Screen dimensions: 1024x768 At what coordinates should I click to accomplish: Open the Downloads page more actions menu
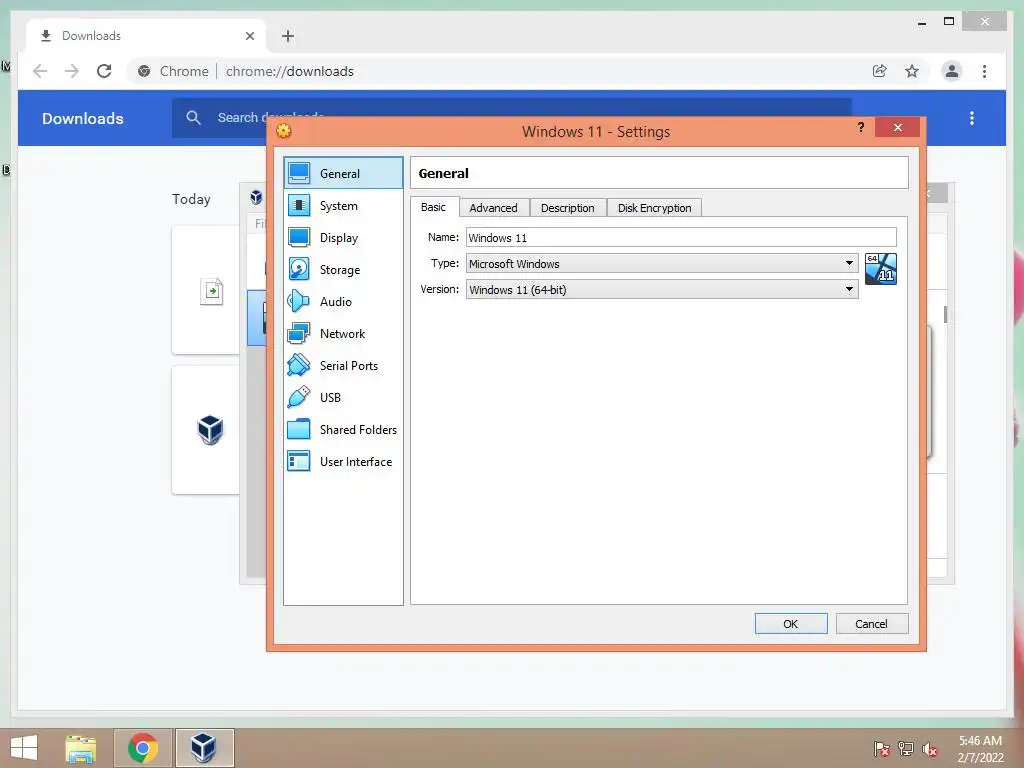tap(972, 118)
